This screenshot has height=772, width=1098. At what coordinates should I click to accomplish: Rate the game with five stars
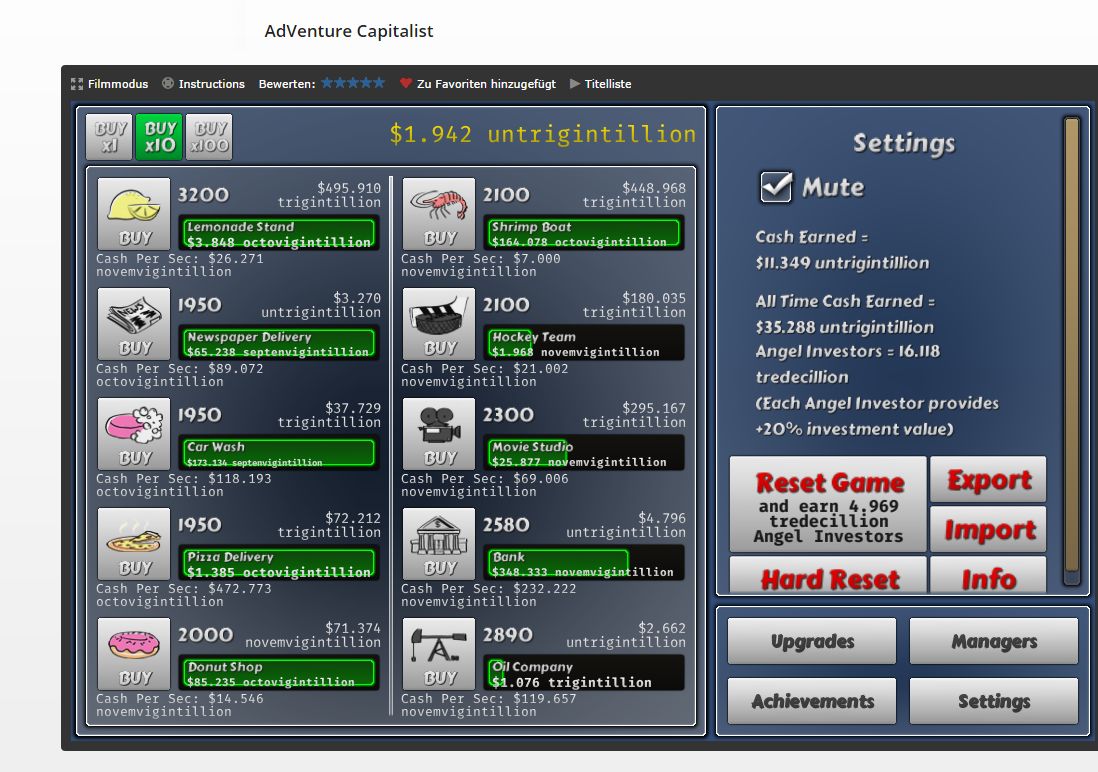pos(379,83)
